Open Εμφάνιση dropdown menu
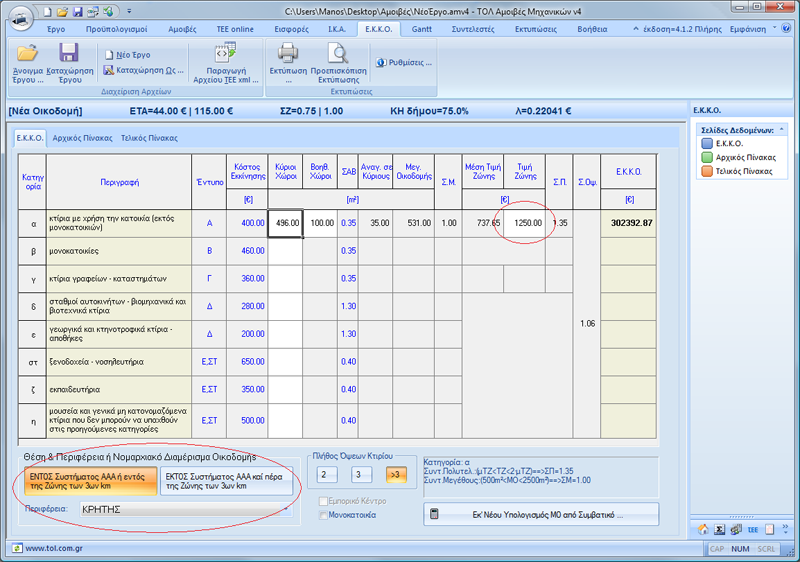The image size is (800, 562). tap(752, 29)
